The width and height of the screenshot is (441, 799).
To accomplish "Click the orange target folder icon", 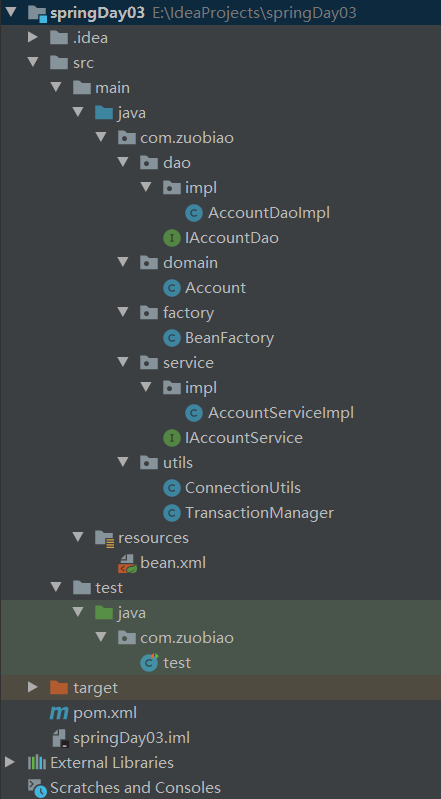I will tap(59, 687).
